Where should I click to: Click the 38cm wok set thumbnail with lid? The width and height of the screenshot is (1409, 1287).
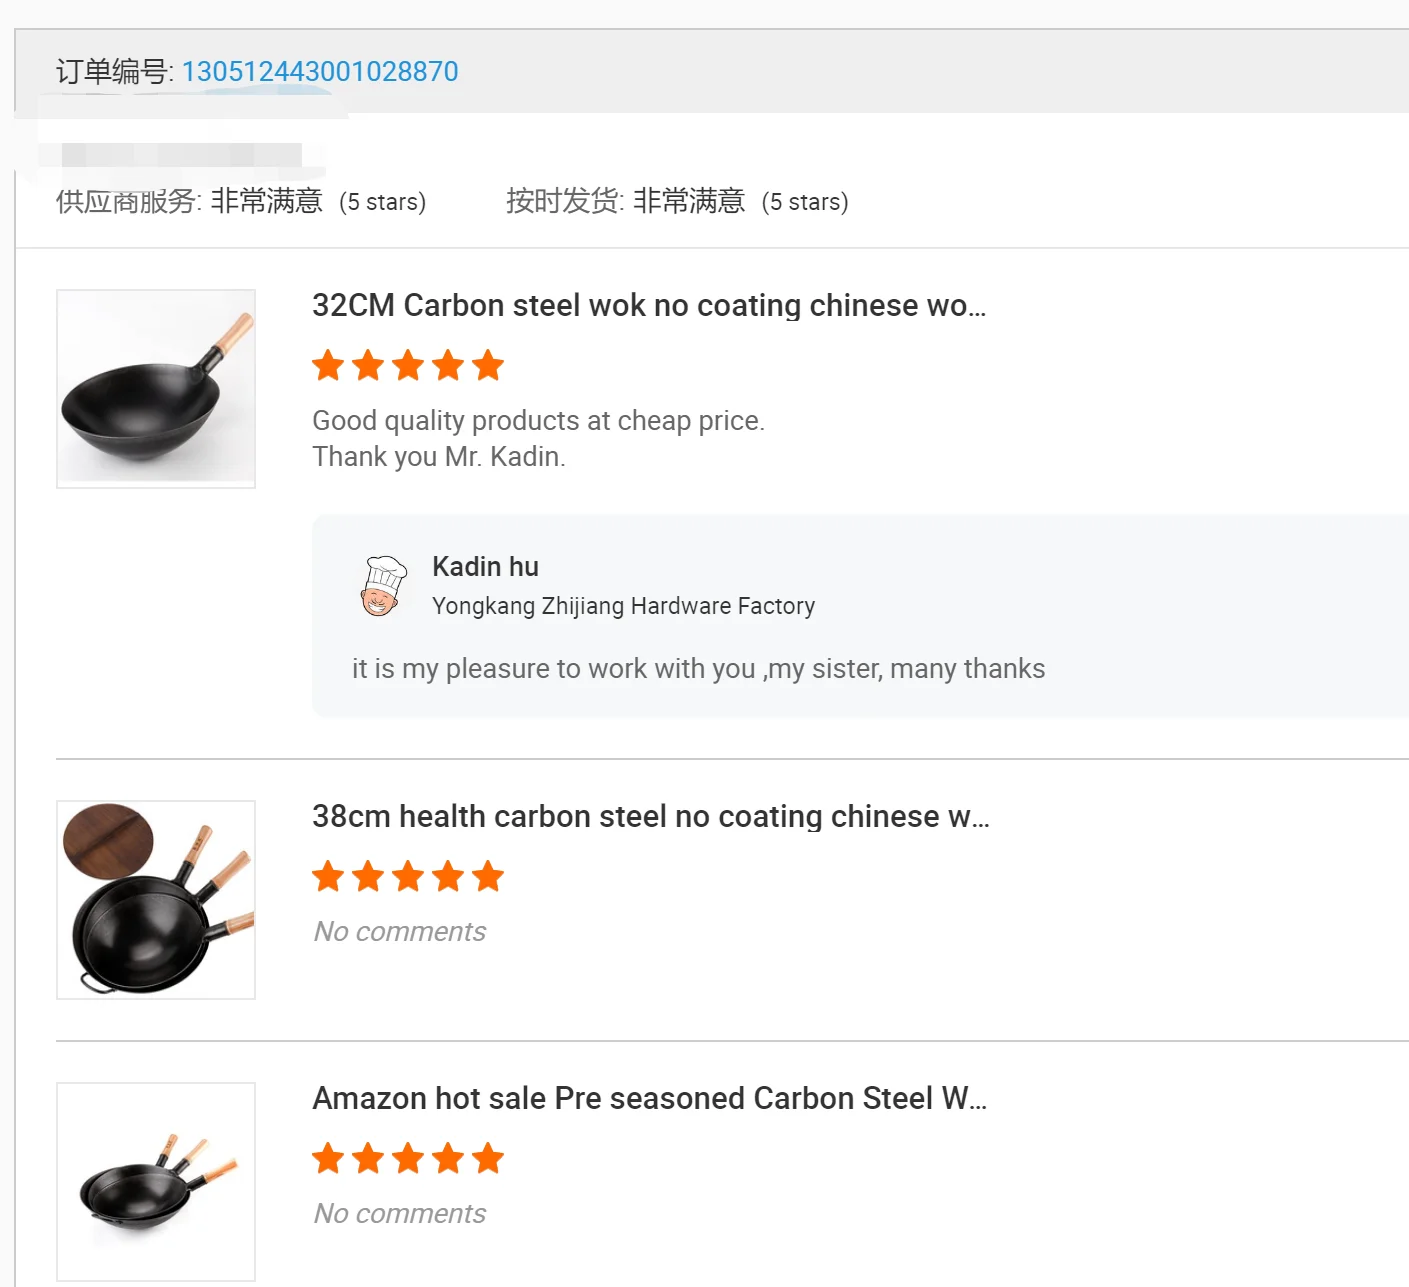(x=156, y=900)
